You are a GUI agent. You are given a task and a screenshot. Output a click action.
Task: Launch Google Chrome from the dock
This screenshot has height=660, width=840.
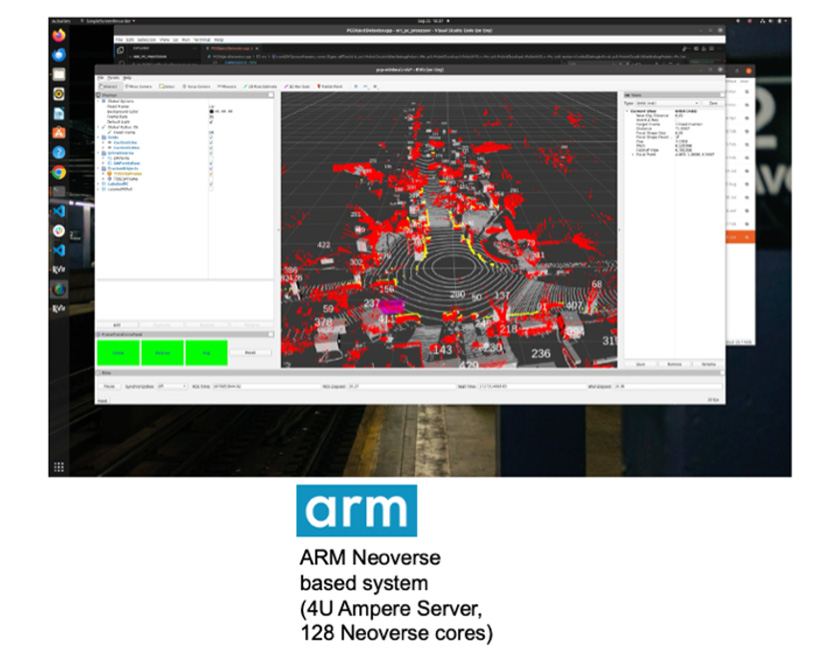(59, 172)
